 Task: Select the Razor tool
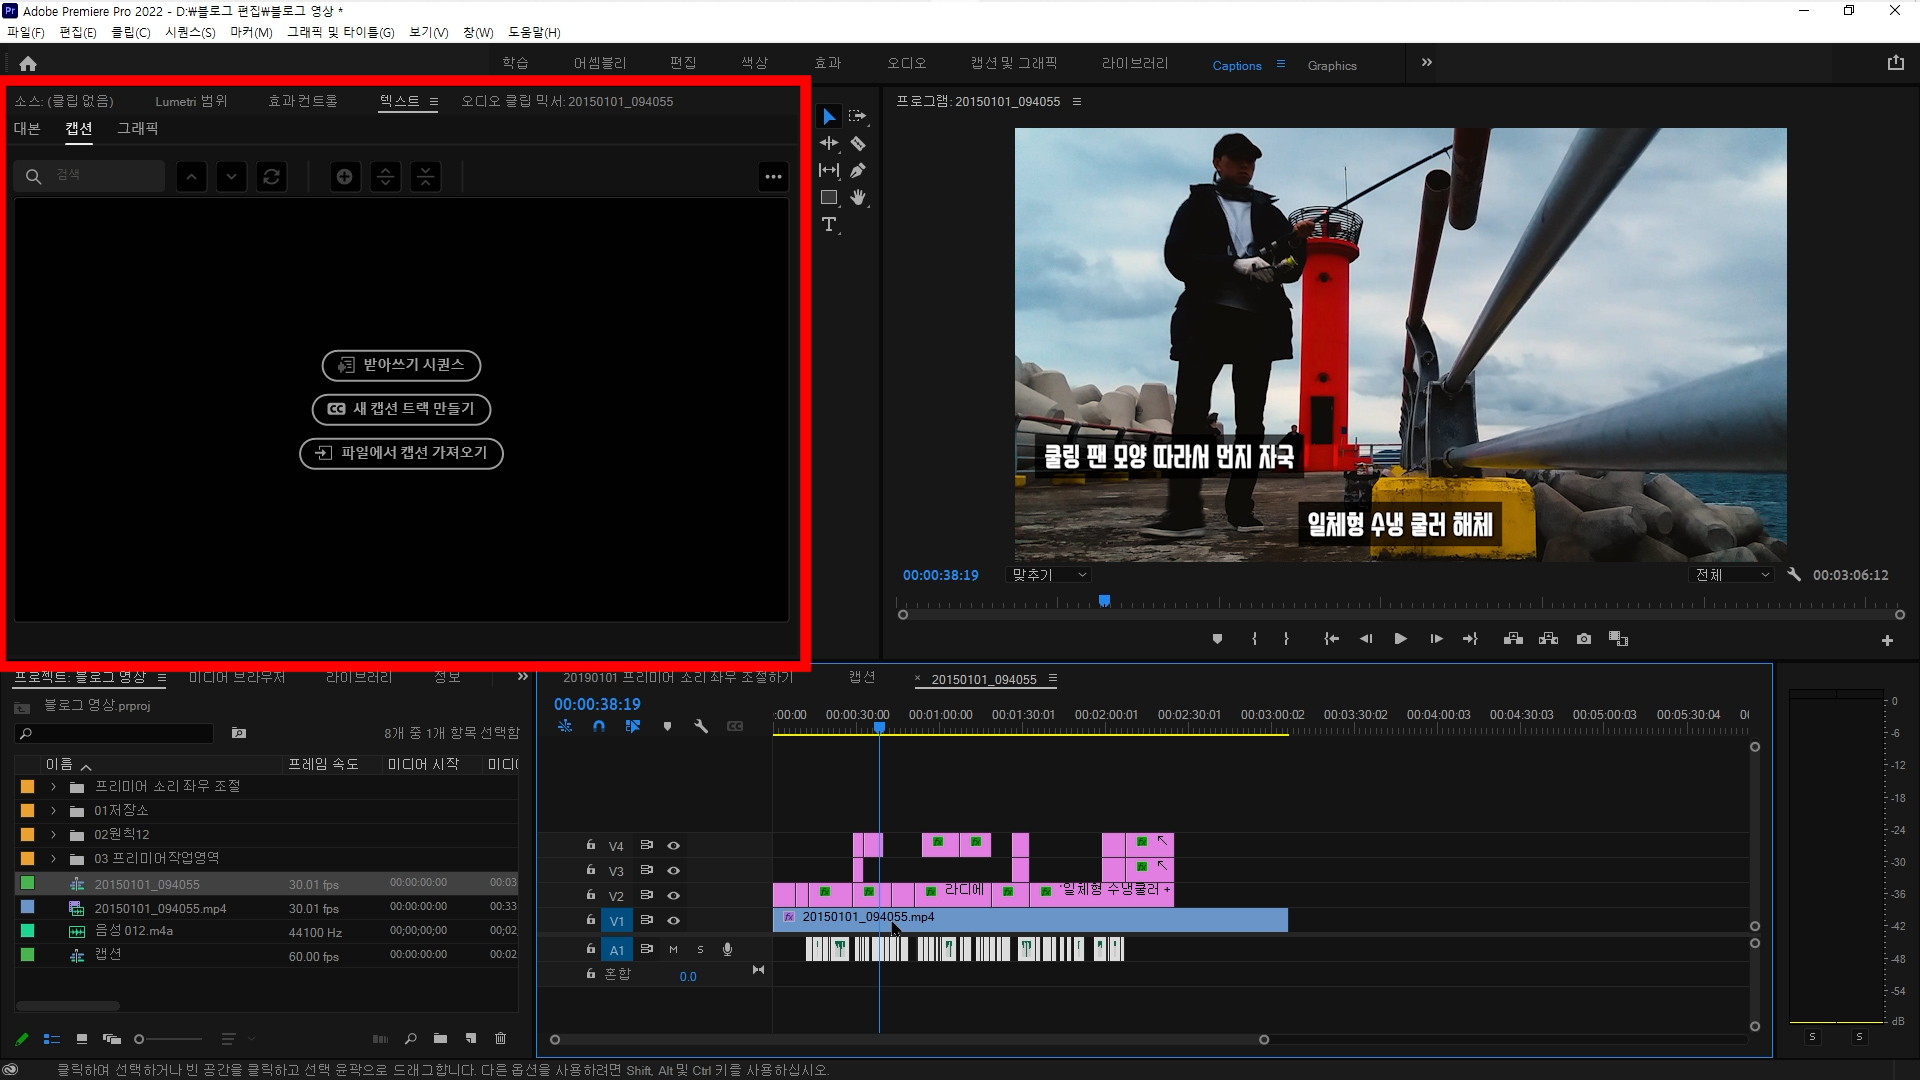click(x=858, y=144)
